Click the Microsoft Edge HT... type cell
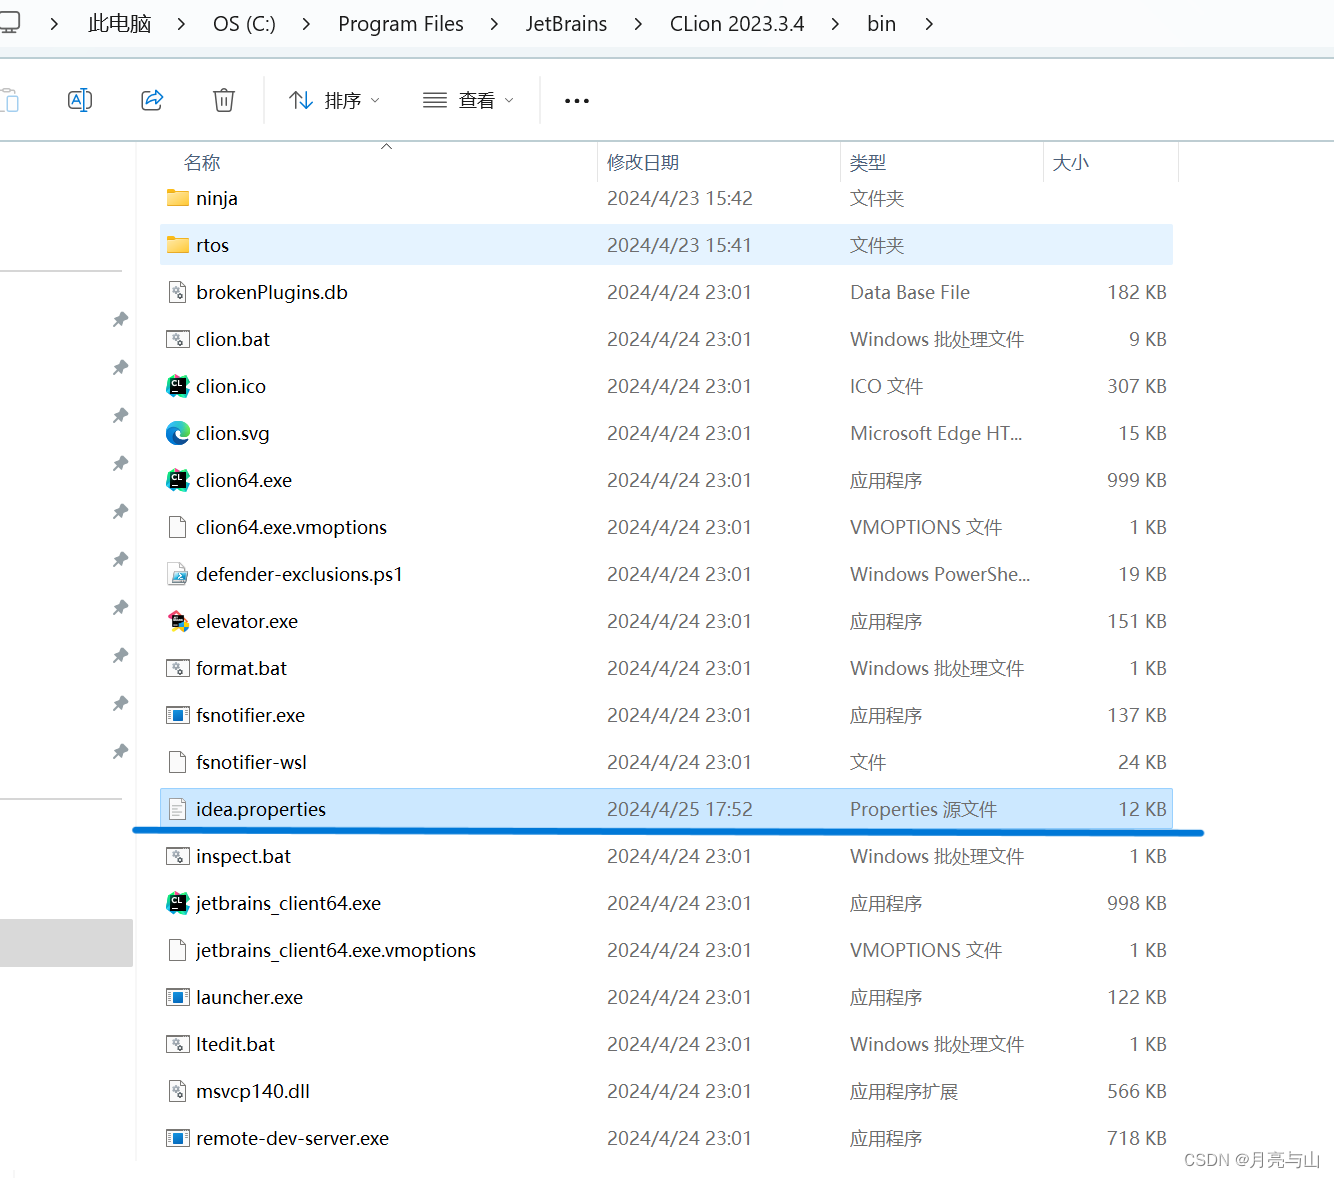 [x=936, y=433]
